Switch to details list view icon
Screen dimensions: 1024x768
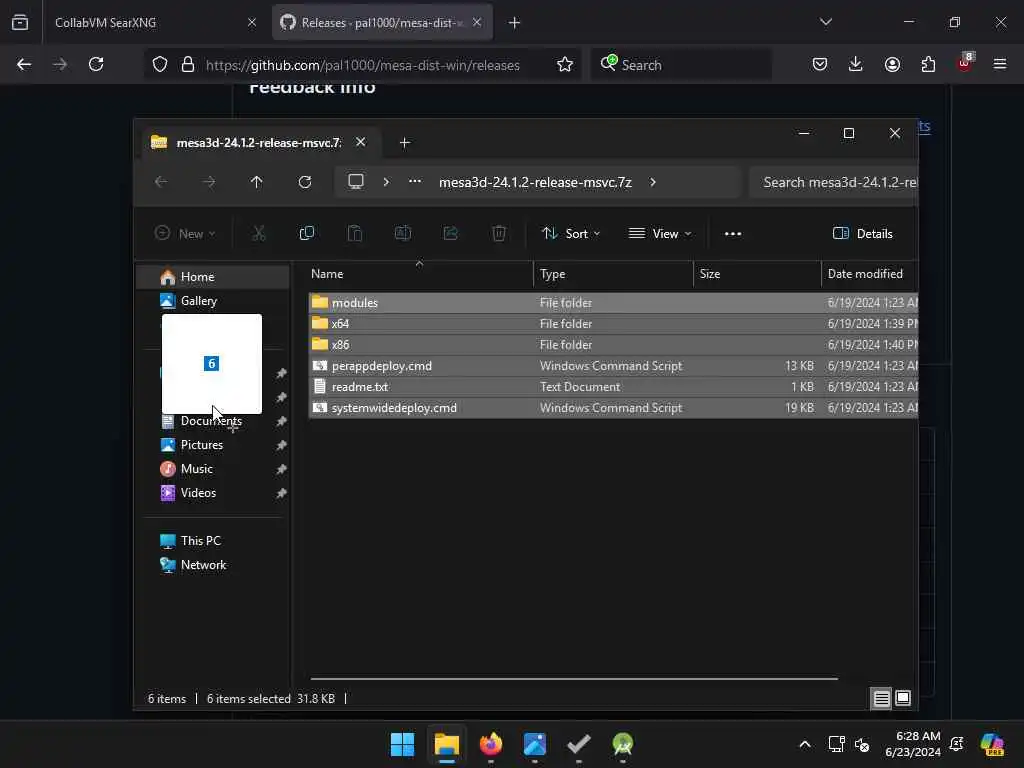881,699
